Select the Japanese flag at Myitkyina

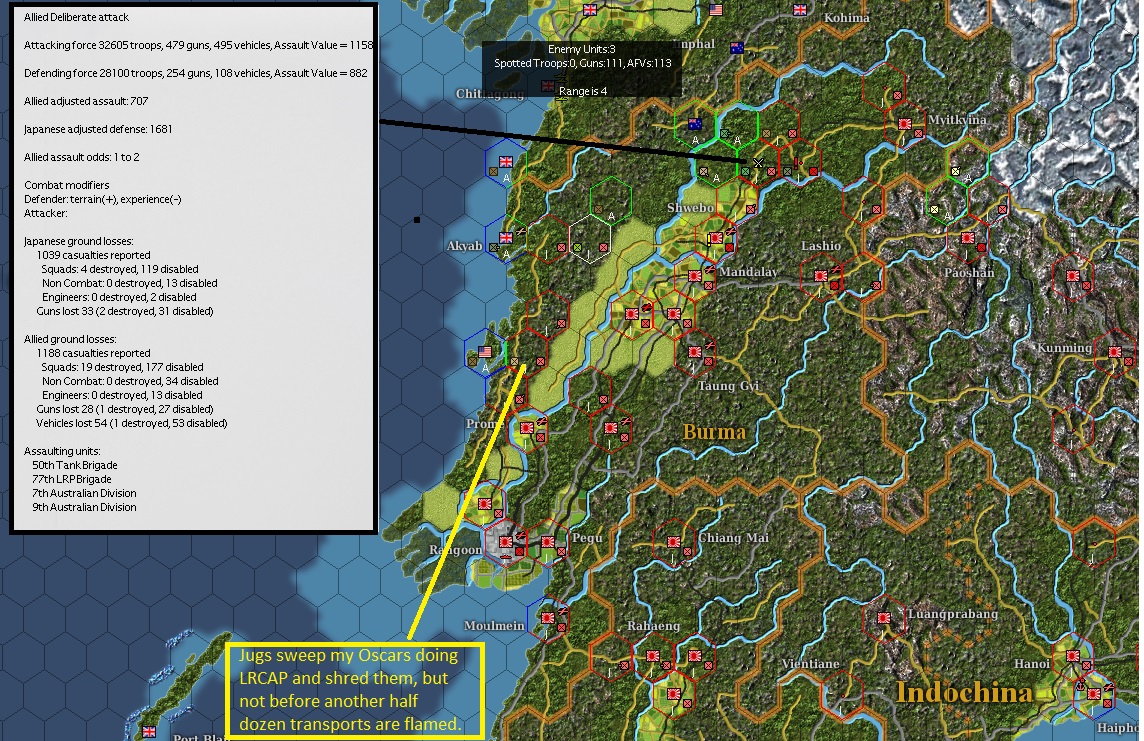click(x=905, y=124)
